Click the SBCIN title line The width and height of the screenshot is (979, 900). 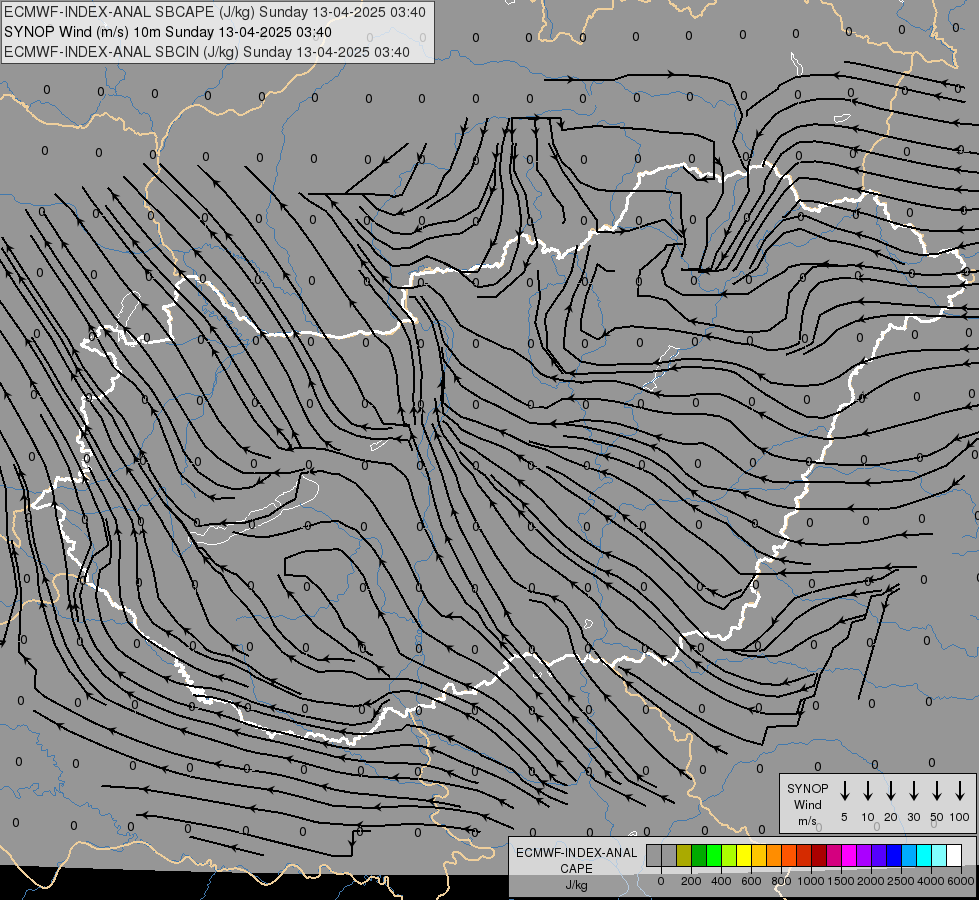pyautogui.click(x=207, y=52)
